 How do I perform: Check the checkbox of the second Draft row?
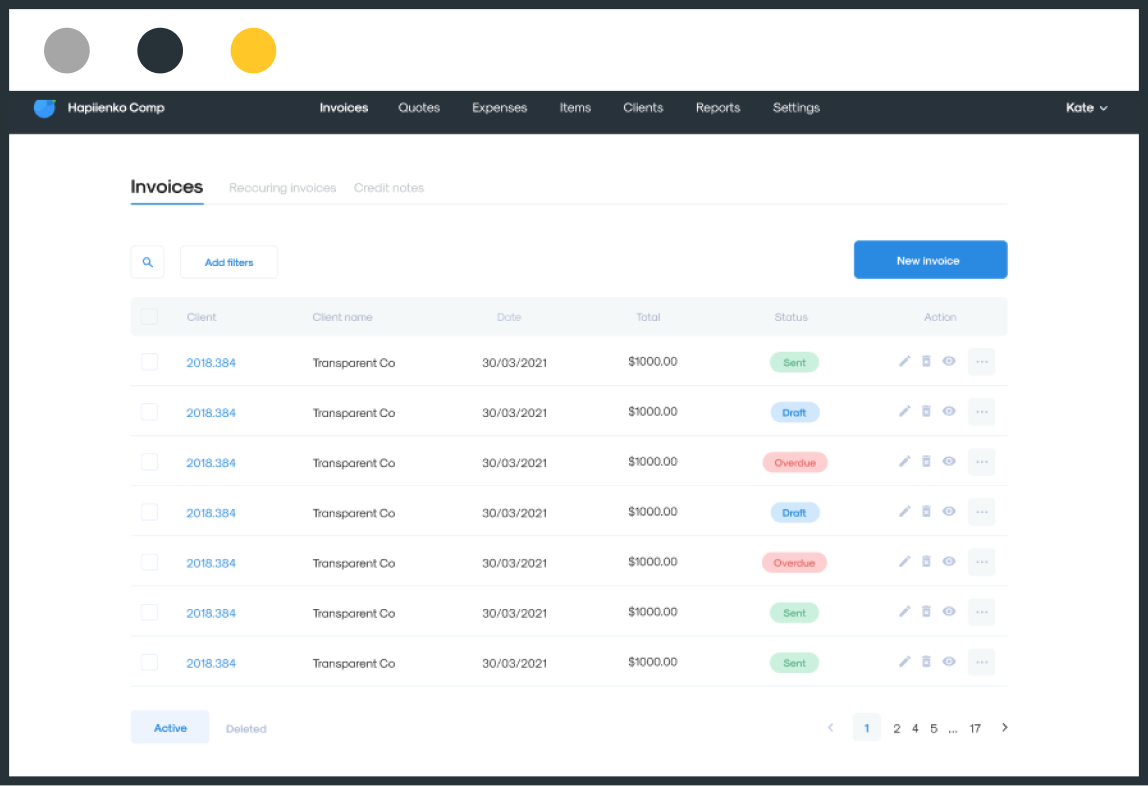point(149,512)
